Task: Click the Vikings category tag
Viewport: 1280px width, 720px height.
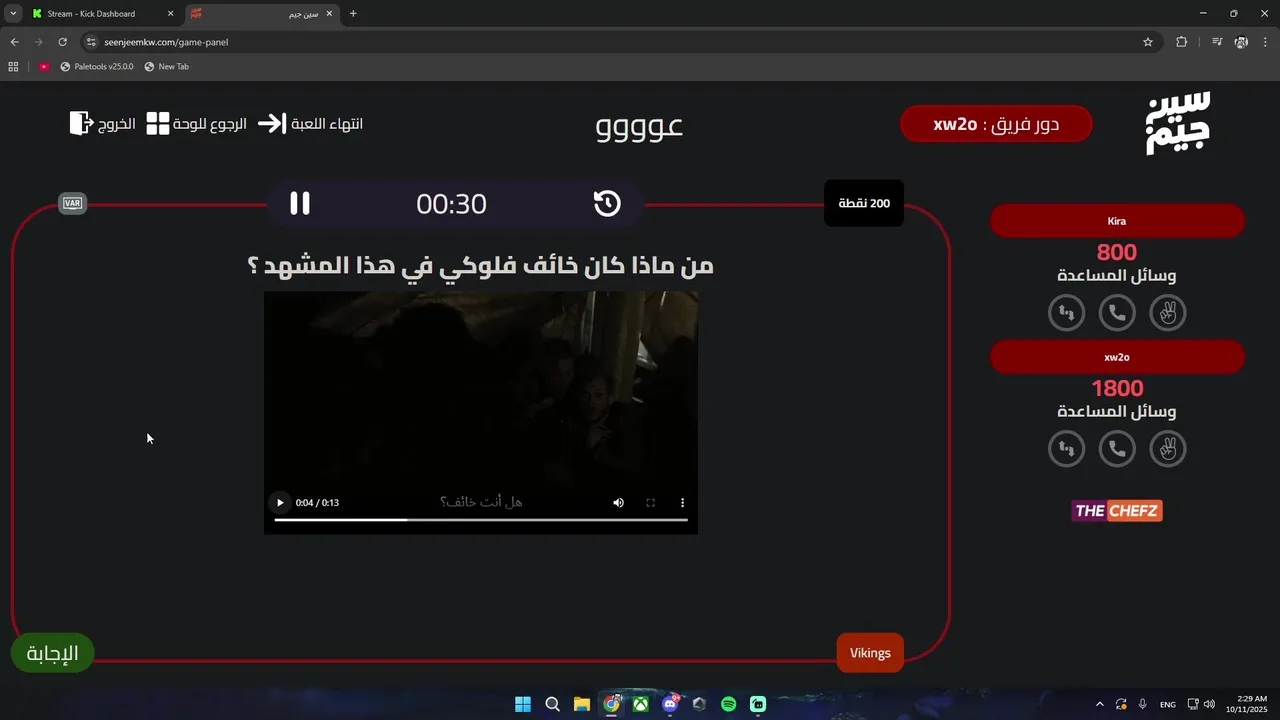Action: coord(870,653)
